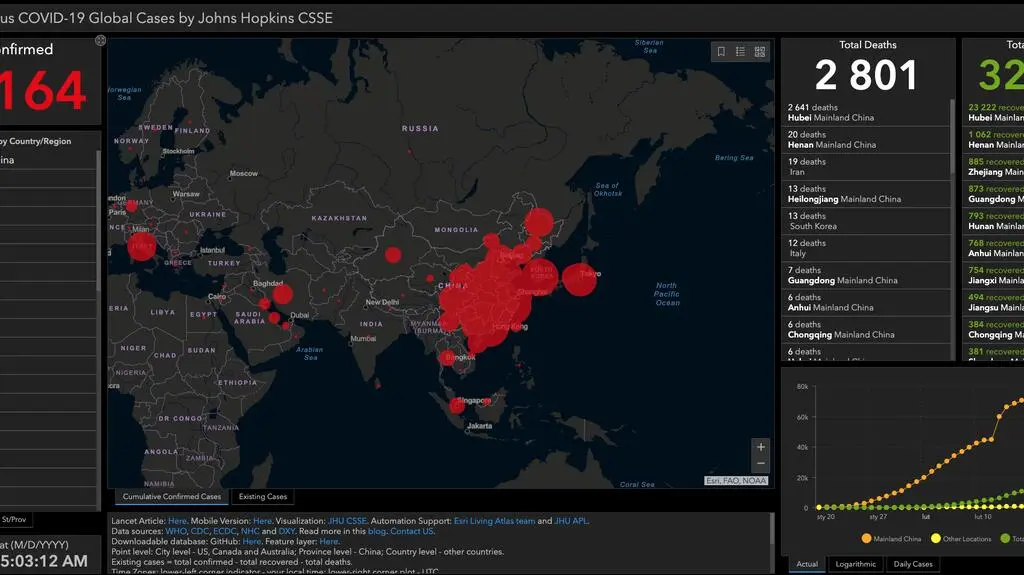The image size is (1024, 575).
Task: Visit the WHO data source link
Action: [x=176, y=531]
